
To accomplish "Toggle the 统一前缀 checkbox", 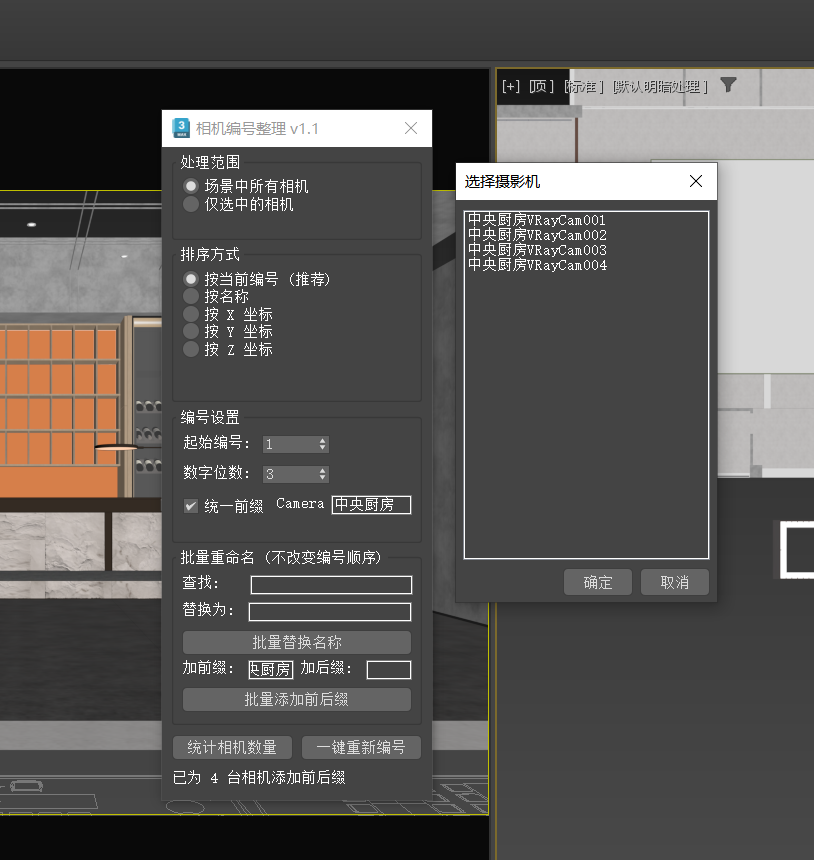I will pyautogui.click(x=191, y=506).
